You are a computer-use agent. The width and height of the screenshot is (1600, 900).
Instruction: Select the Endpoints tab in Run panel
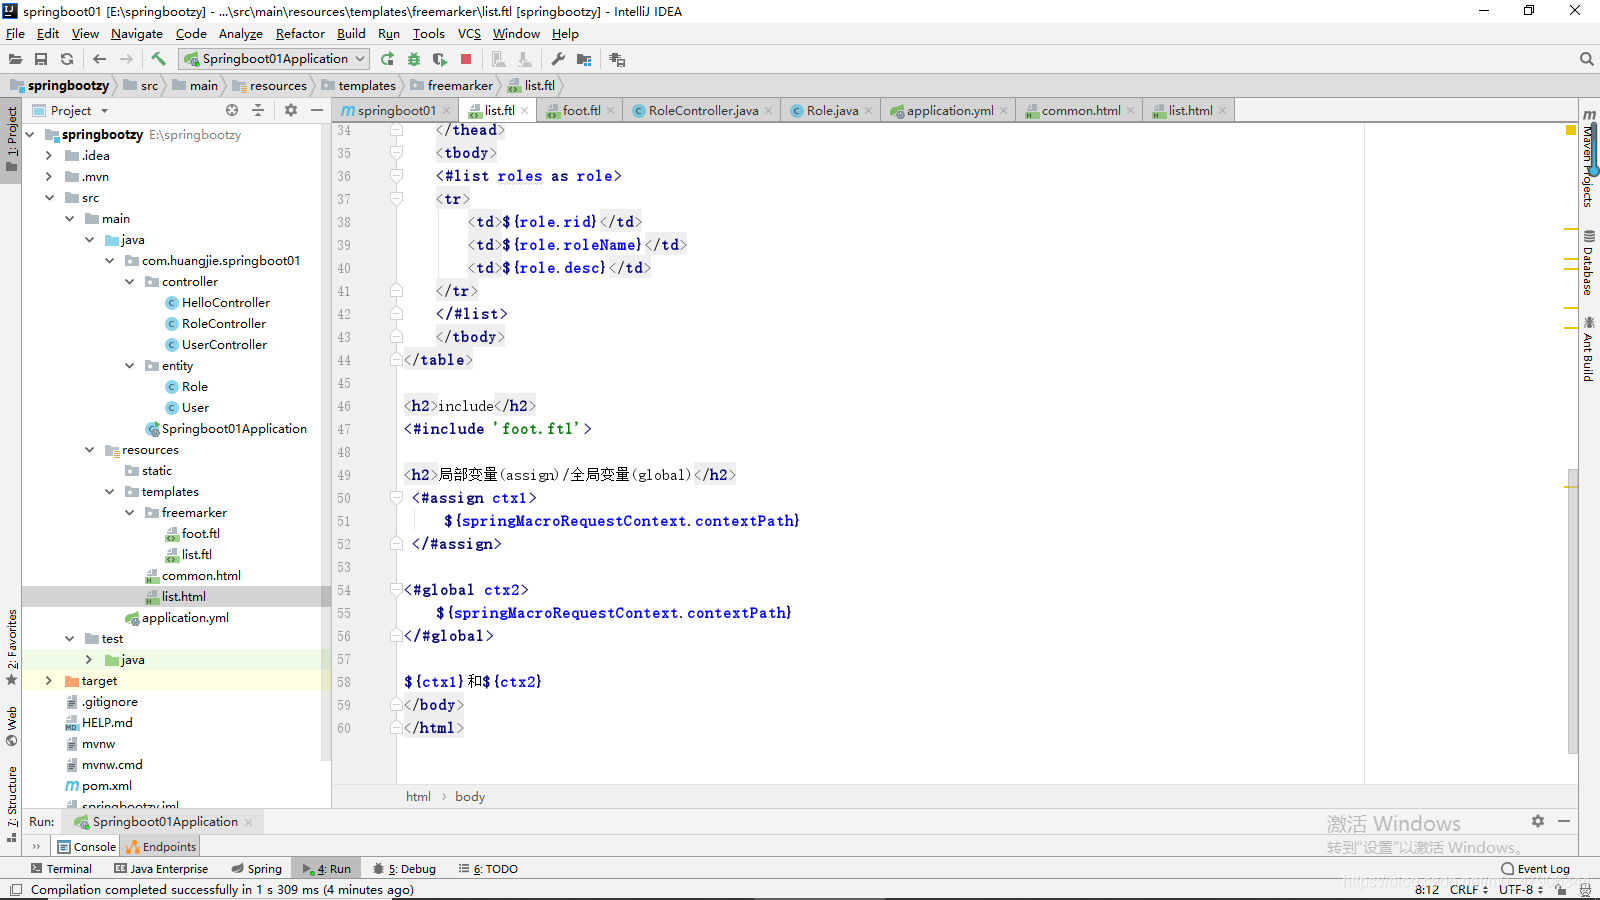pos(161,846)
